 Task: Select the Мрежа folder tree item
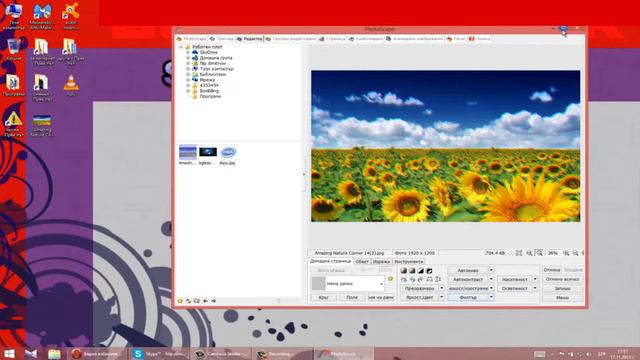coord(207,80)
